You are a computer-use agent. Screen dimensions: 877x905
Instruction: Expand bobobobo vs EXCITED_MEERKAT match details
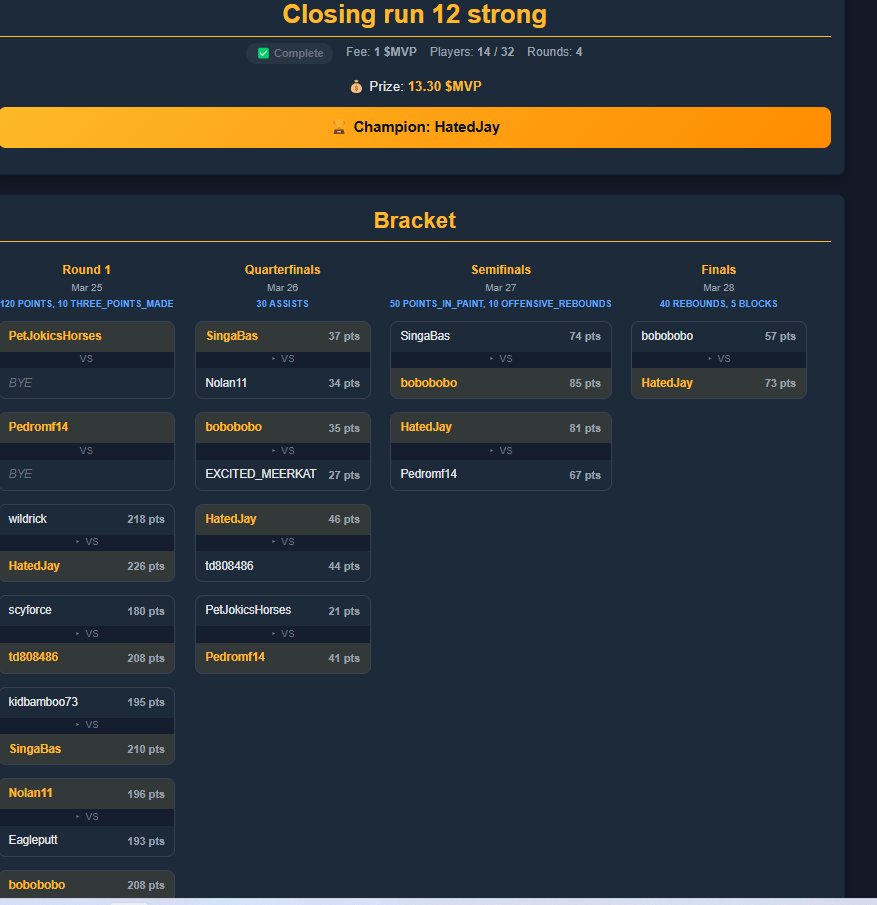click(283, 450)
